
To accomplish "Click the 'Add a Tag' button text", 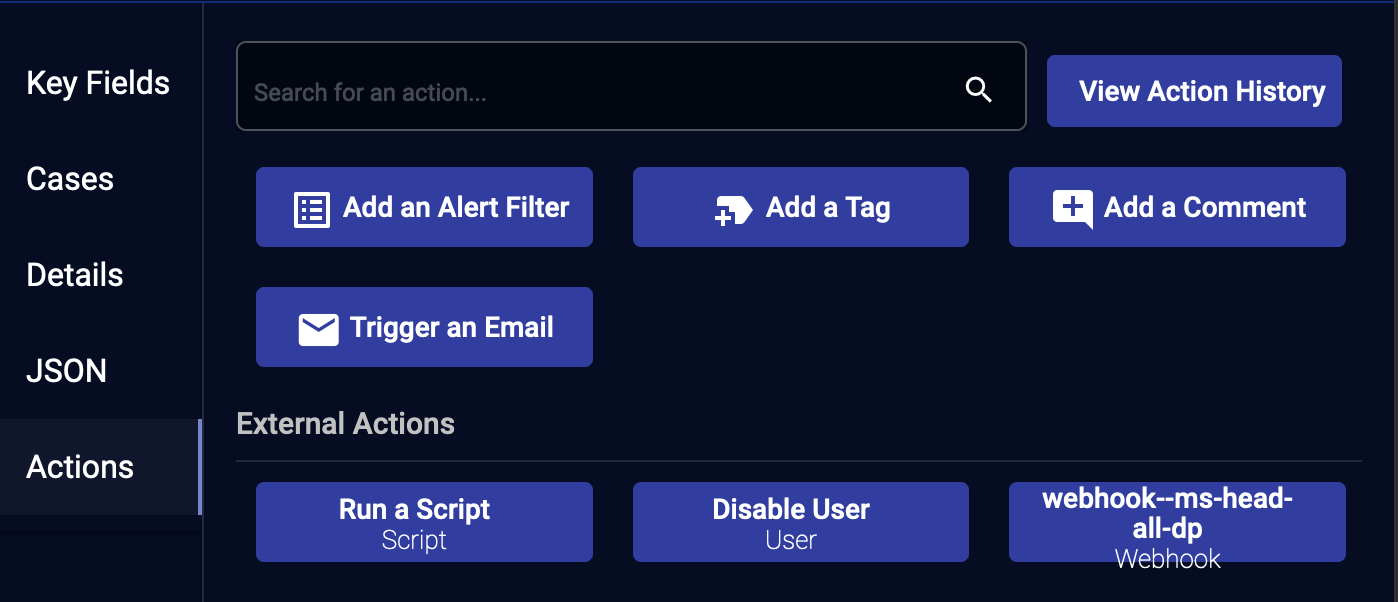I will [x=828, y=207].
